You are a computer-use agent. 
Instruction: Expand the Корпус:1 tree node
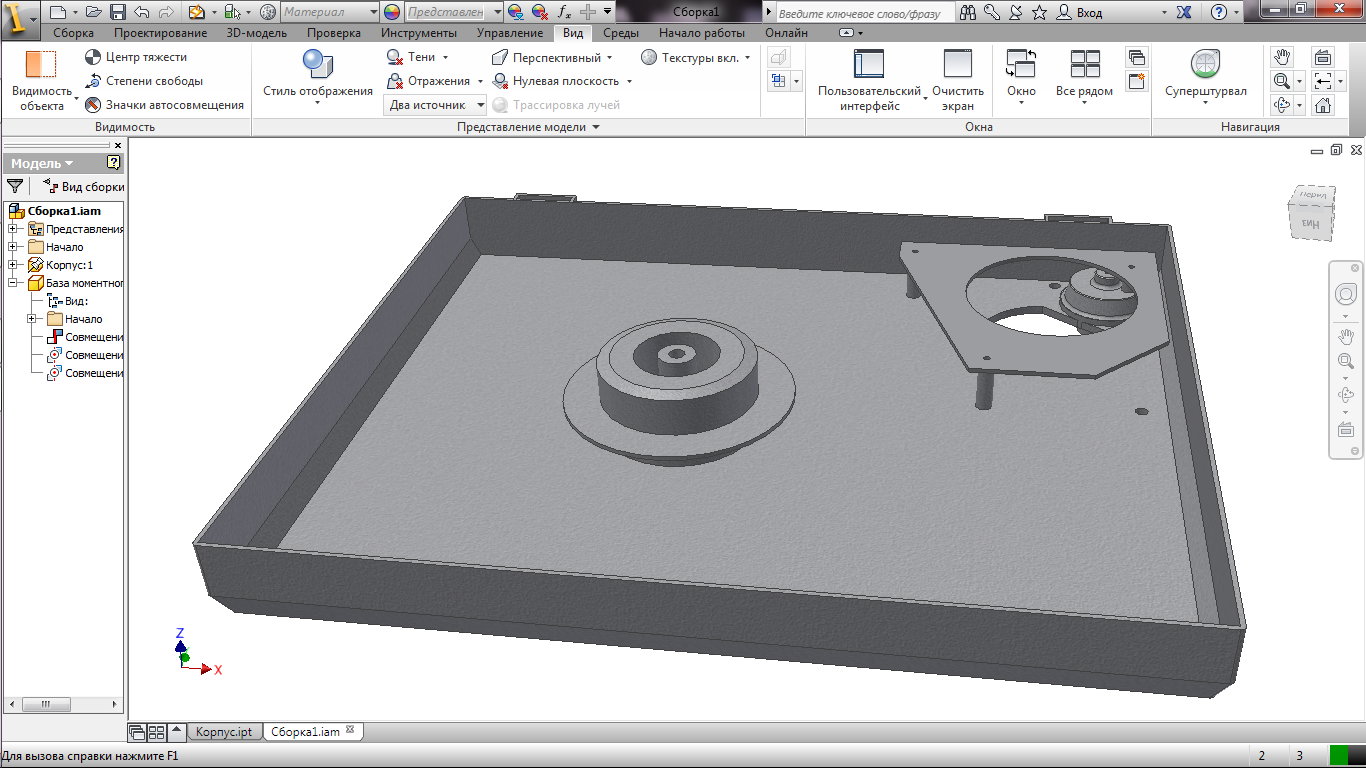tap(13, 265)
